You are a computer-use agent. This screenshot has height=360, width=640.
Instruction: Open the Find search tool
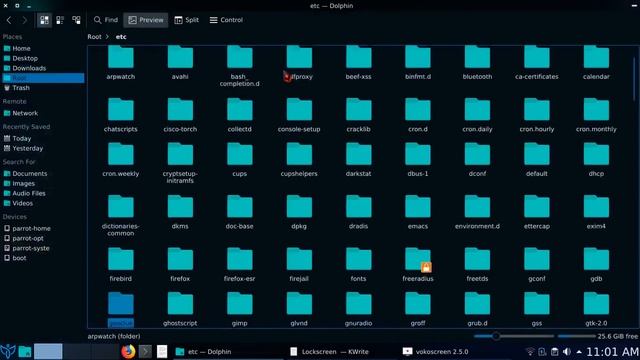coord(106,20)
